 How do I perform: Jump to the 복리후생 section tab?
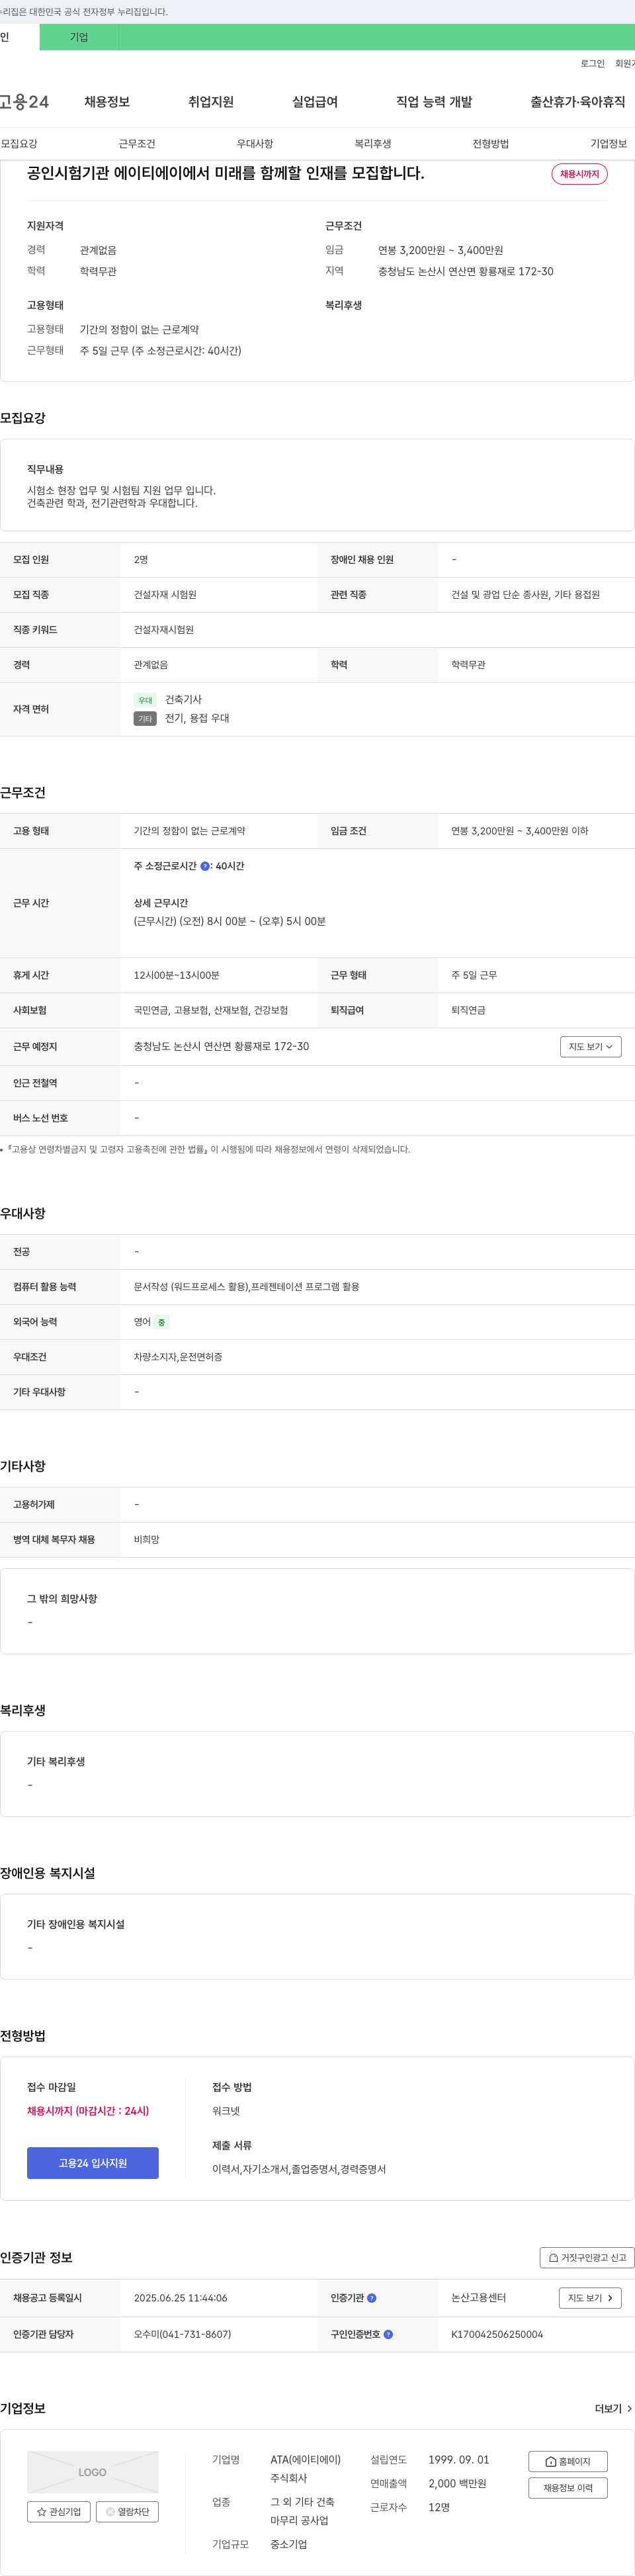(373, 144)
